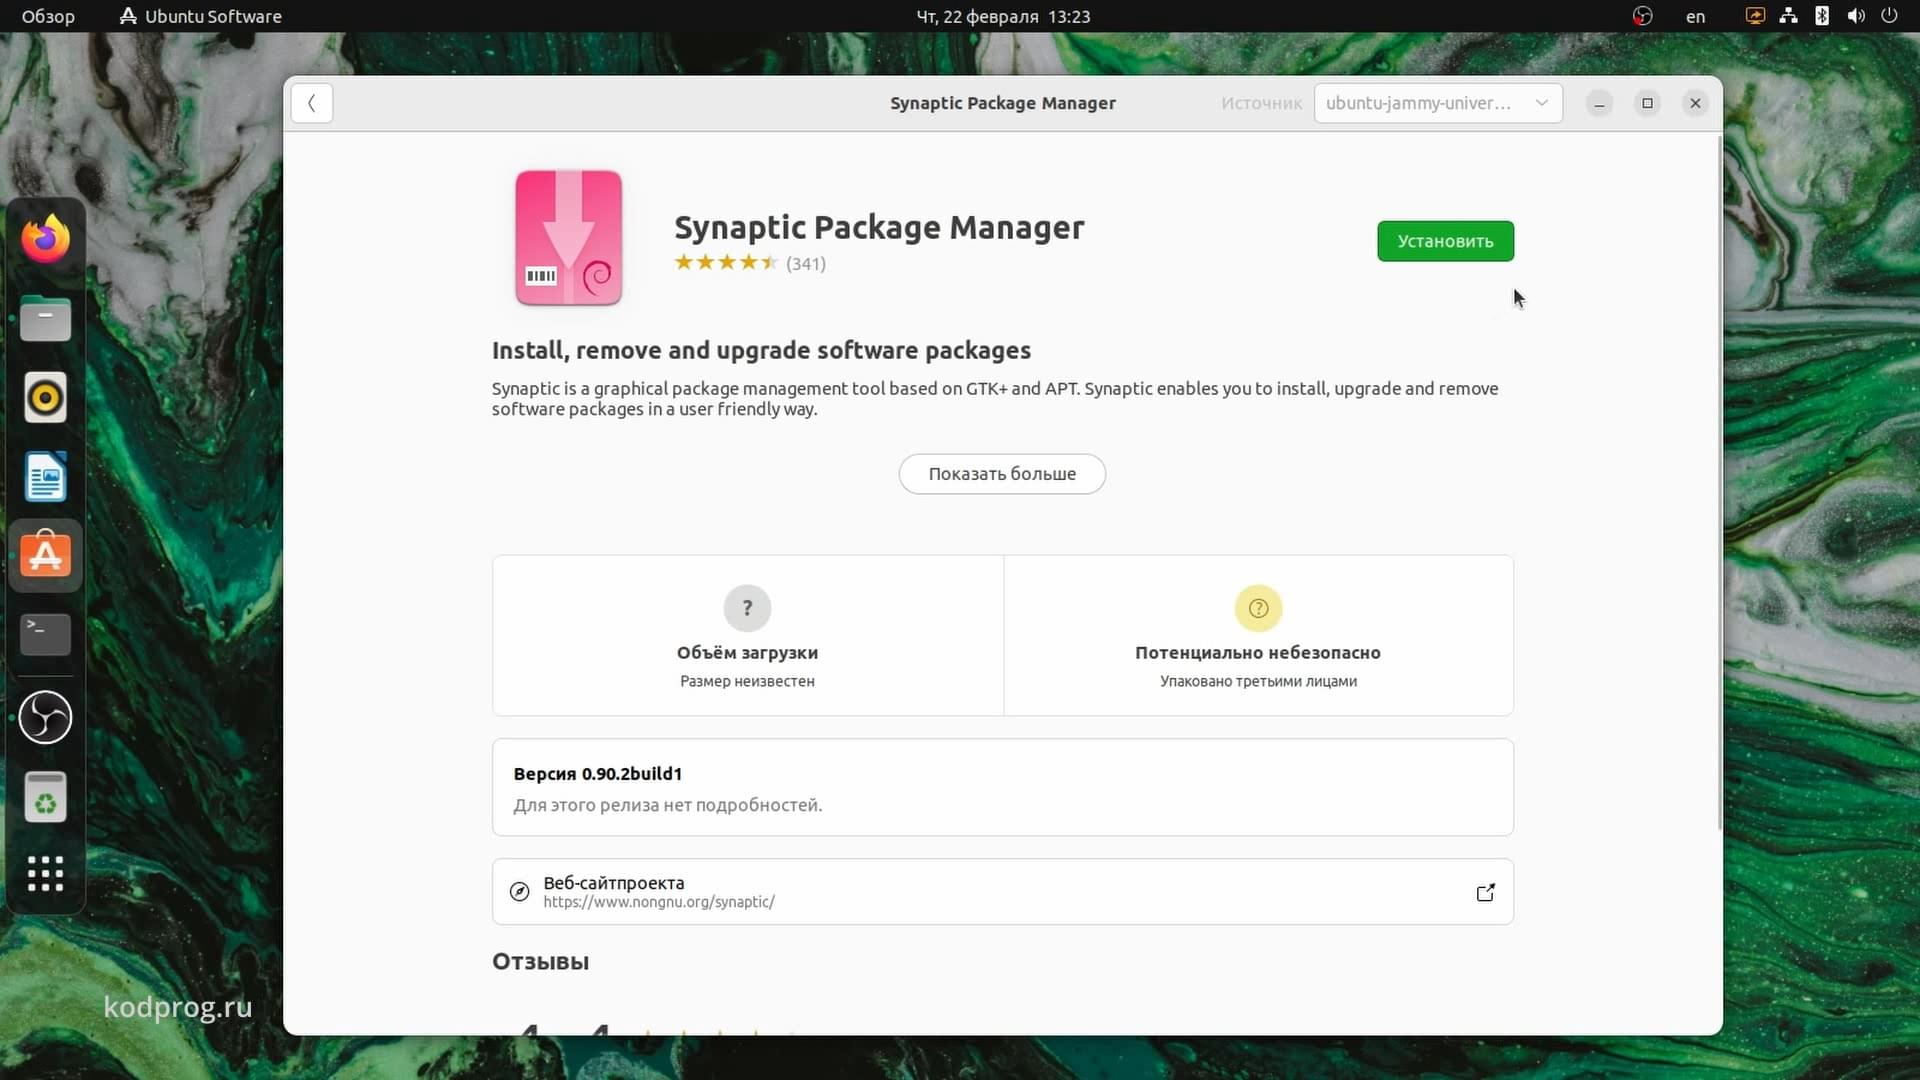The image size is (1920, 1080).
Task: Show the applications grid
Action: (45, 873)
